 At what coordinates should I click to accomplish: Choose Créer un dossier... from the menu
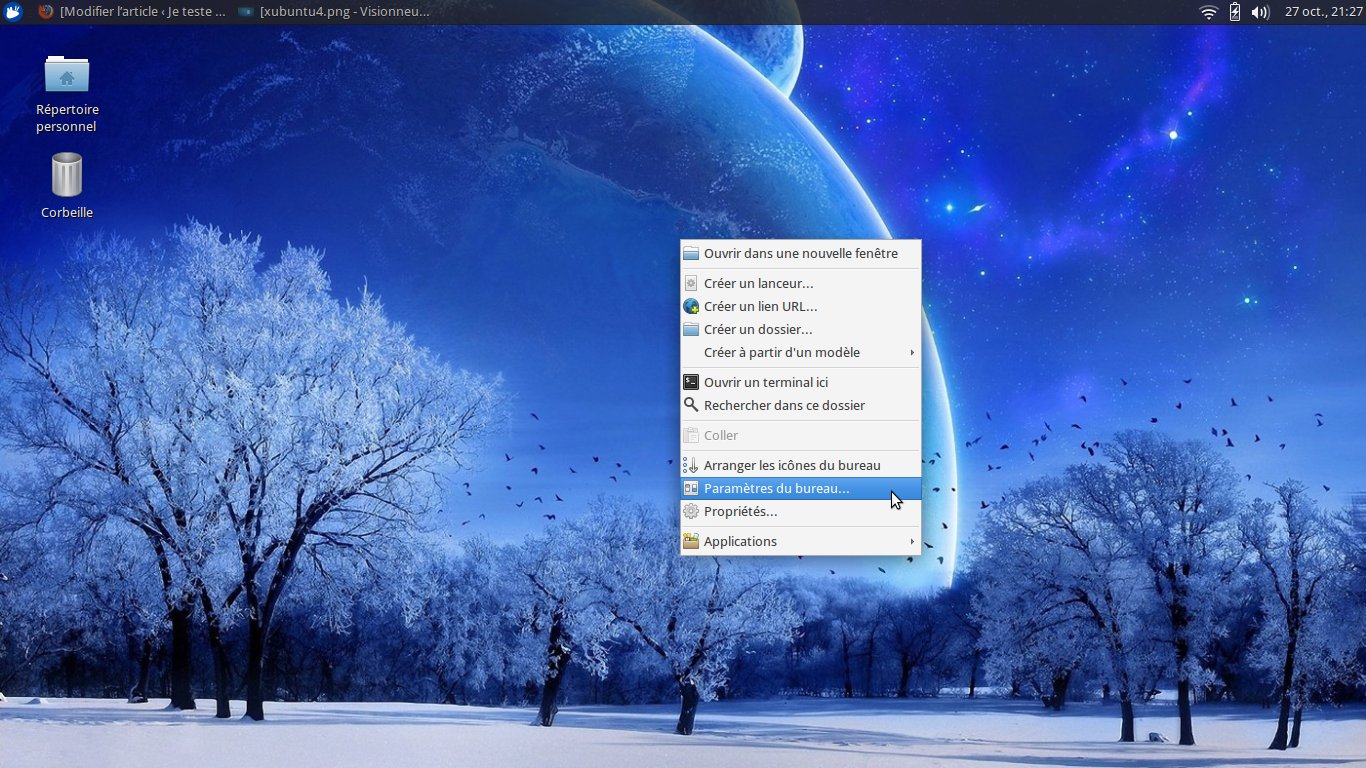(800, 329)
